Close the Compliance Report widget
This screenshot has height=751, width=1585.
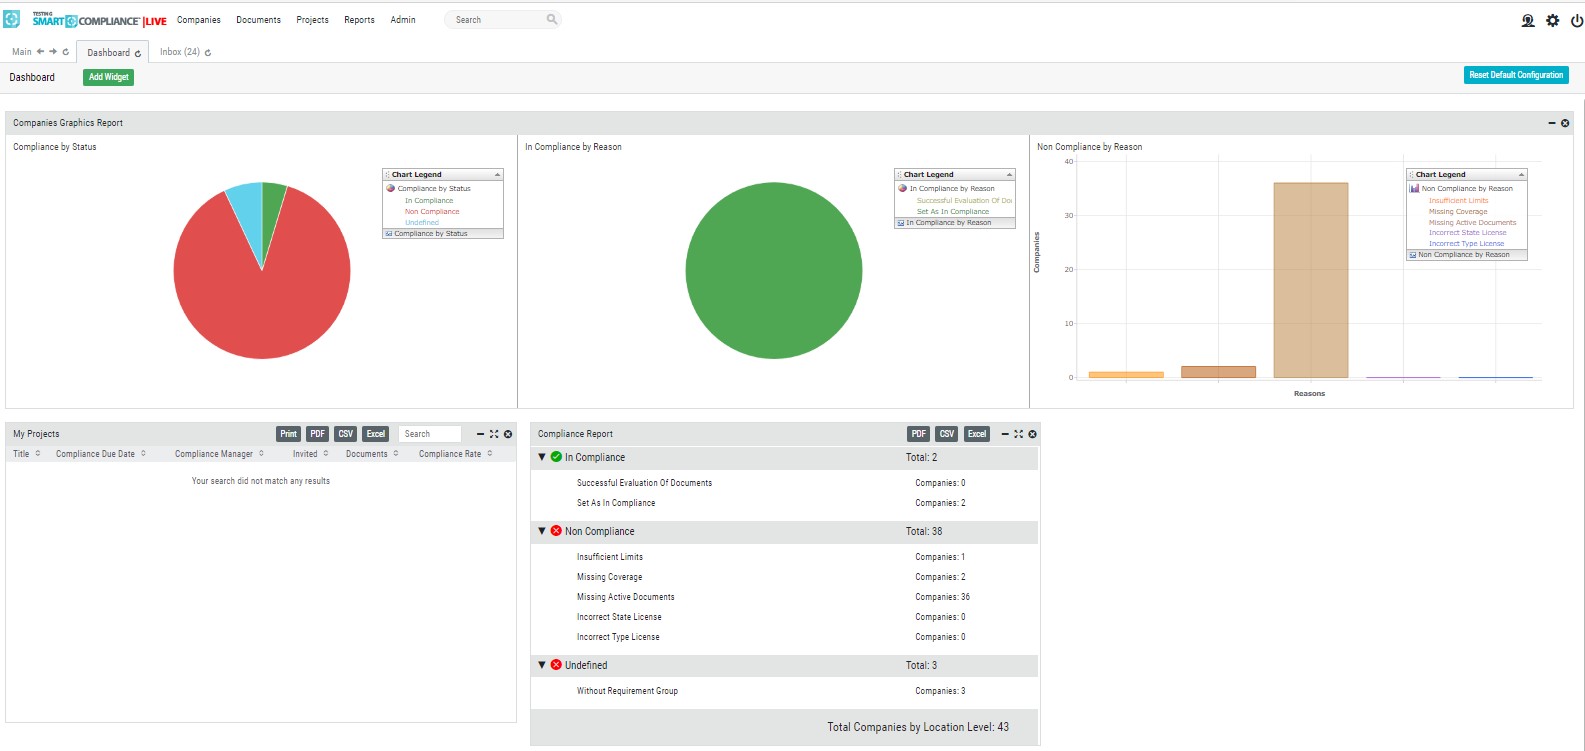click(x=1033, y=434)
